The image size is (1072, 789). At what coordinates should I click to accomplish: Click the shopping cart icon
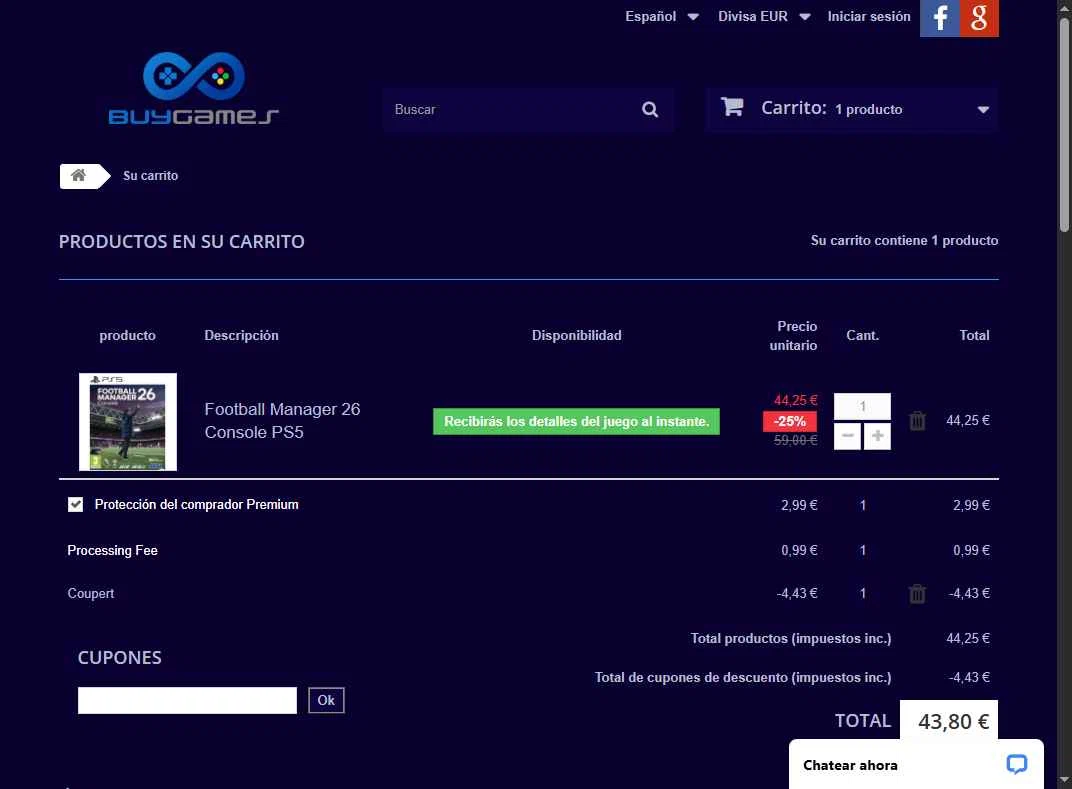point(732,107)
